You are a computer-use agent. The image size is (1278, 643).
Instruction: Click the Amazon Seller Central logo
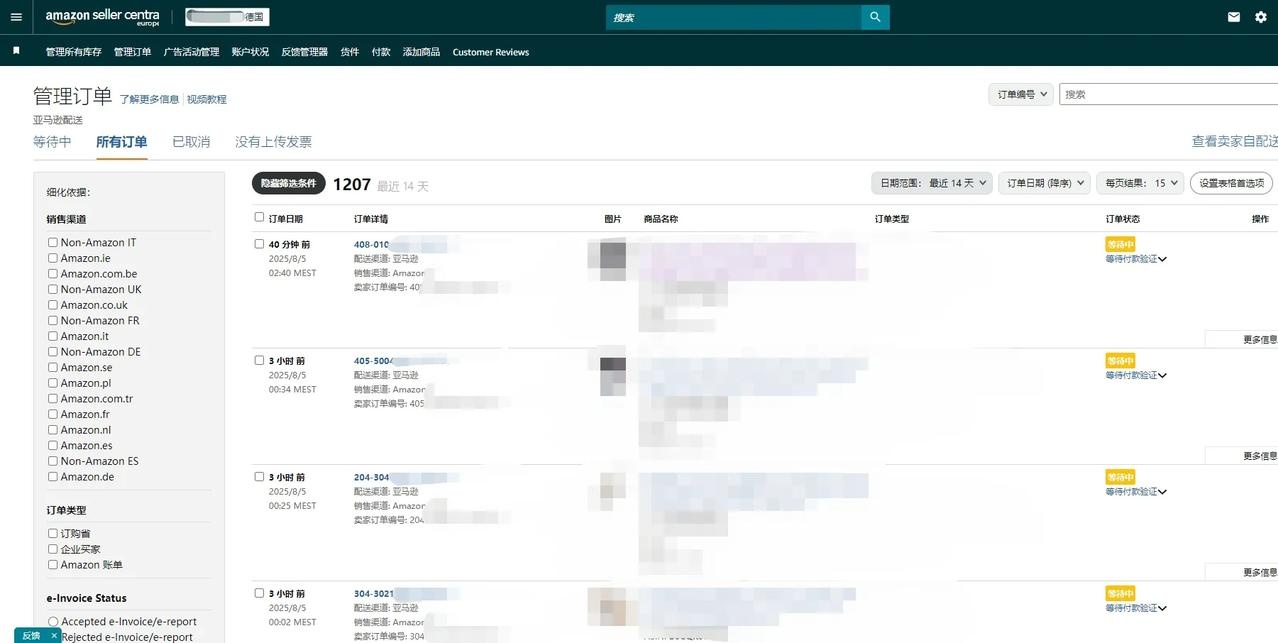[x=102, y=17]
